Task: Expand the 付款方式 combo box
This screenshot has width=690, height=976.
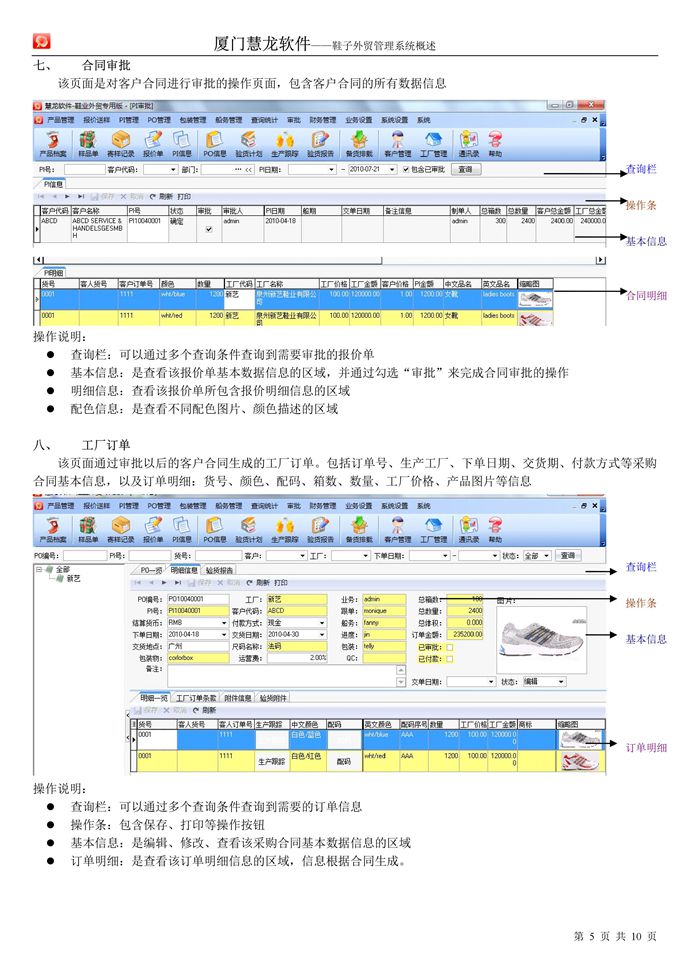Action: tap(321, 622)
